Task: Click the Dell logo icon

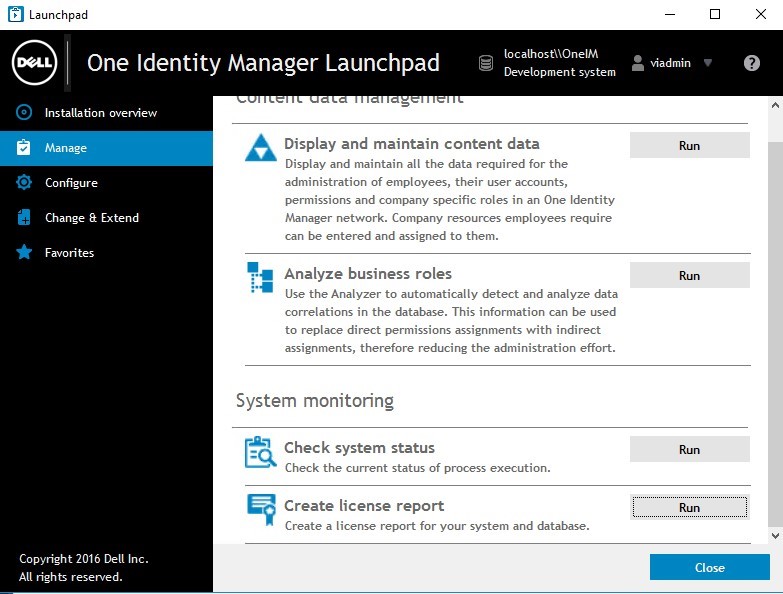Action: tap(34, 63)
